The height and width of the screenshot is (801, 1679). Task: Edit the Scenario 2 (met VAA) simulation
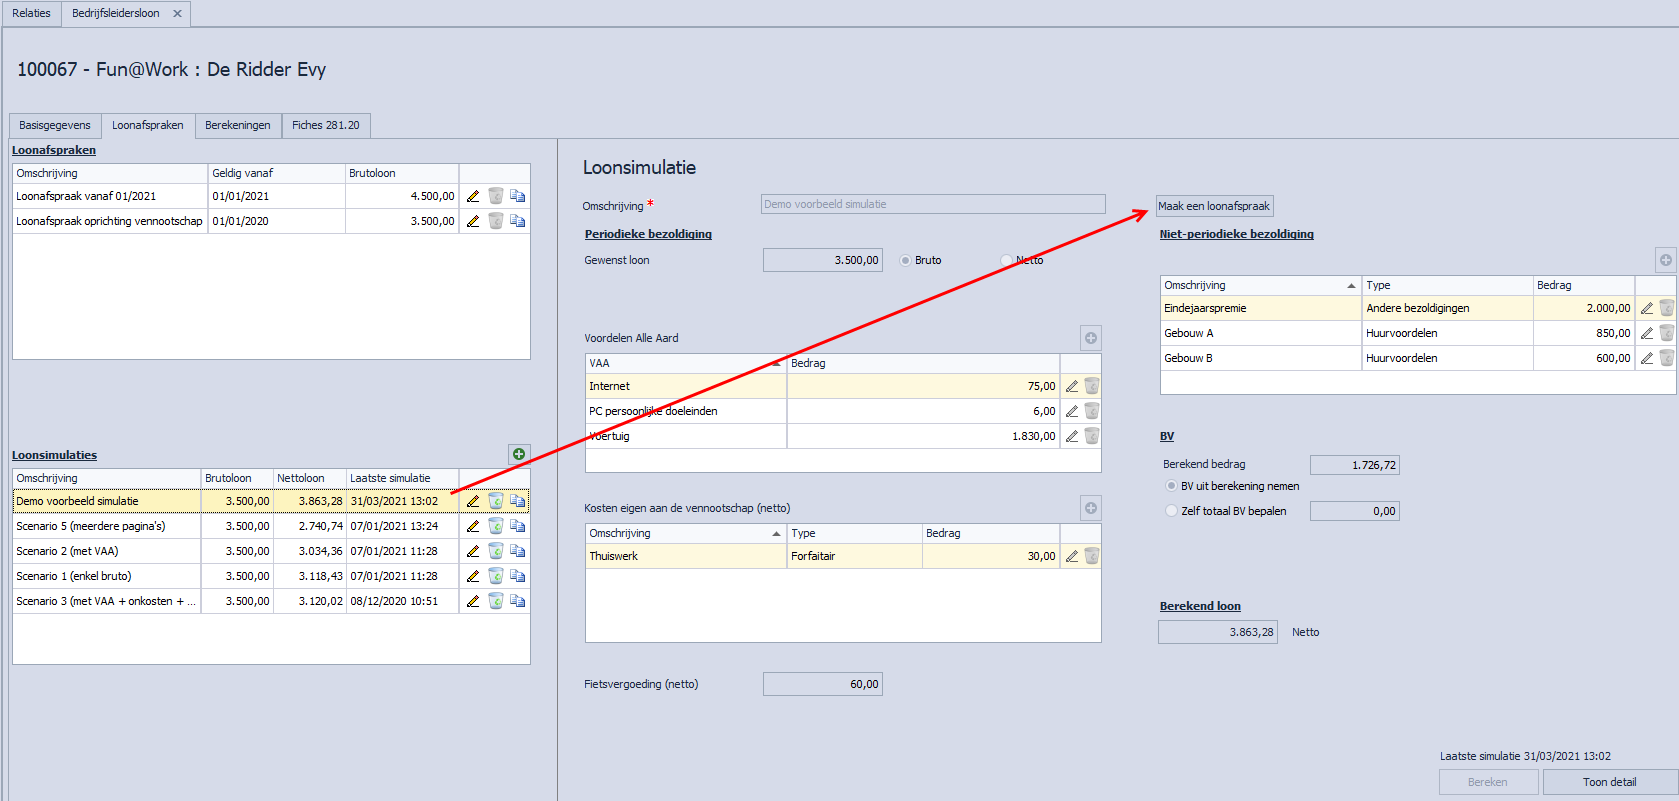[x=473, y=551]
